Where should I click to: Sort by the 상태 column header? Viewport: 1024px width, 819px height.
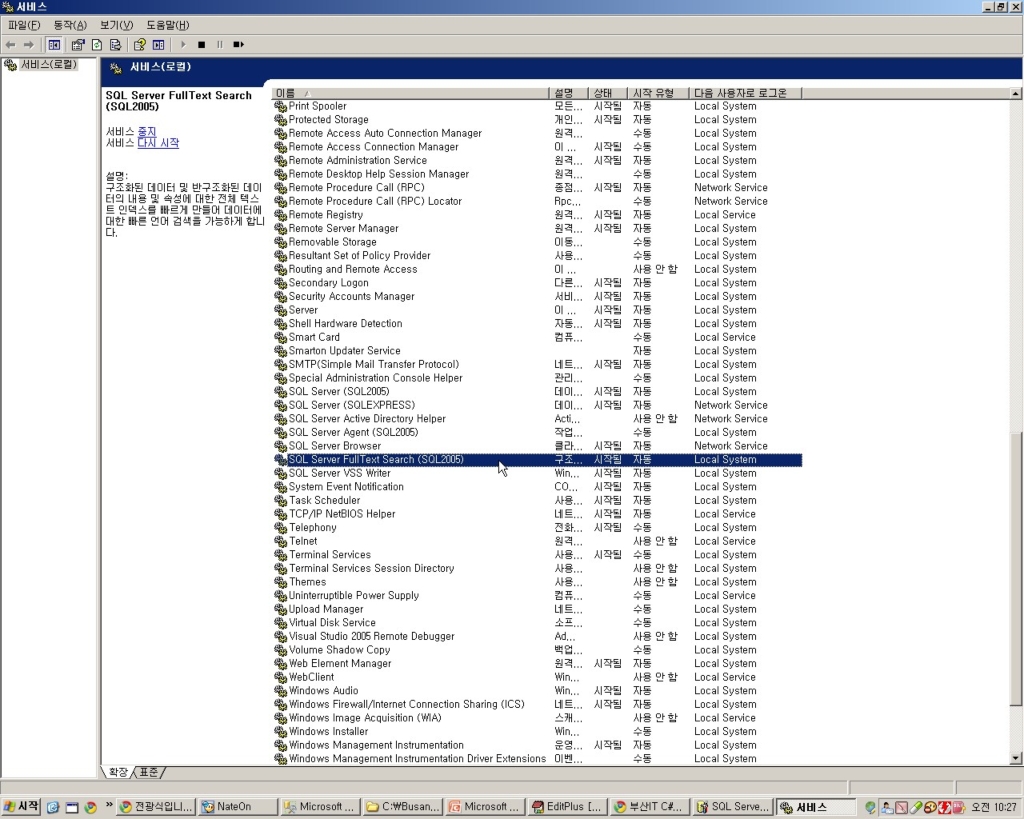pyautogui.click(x=607, y=93)
